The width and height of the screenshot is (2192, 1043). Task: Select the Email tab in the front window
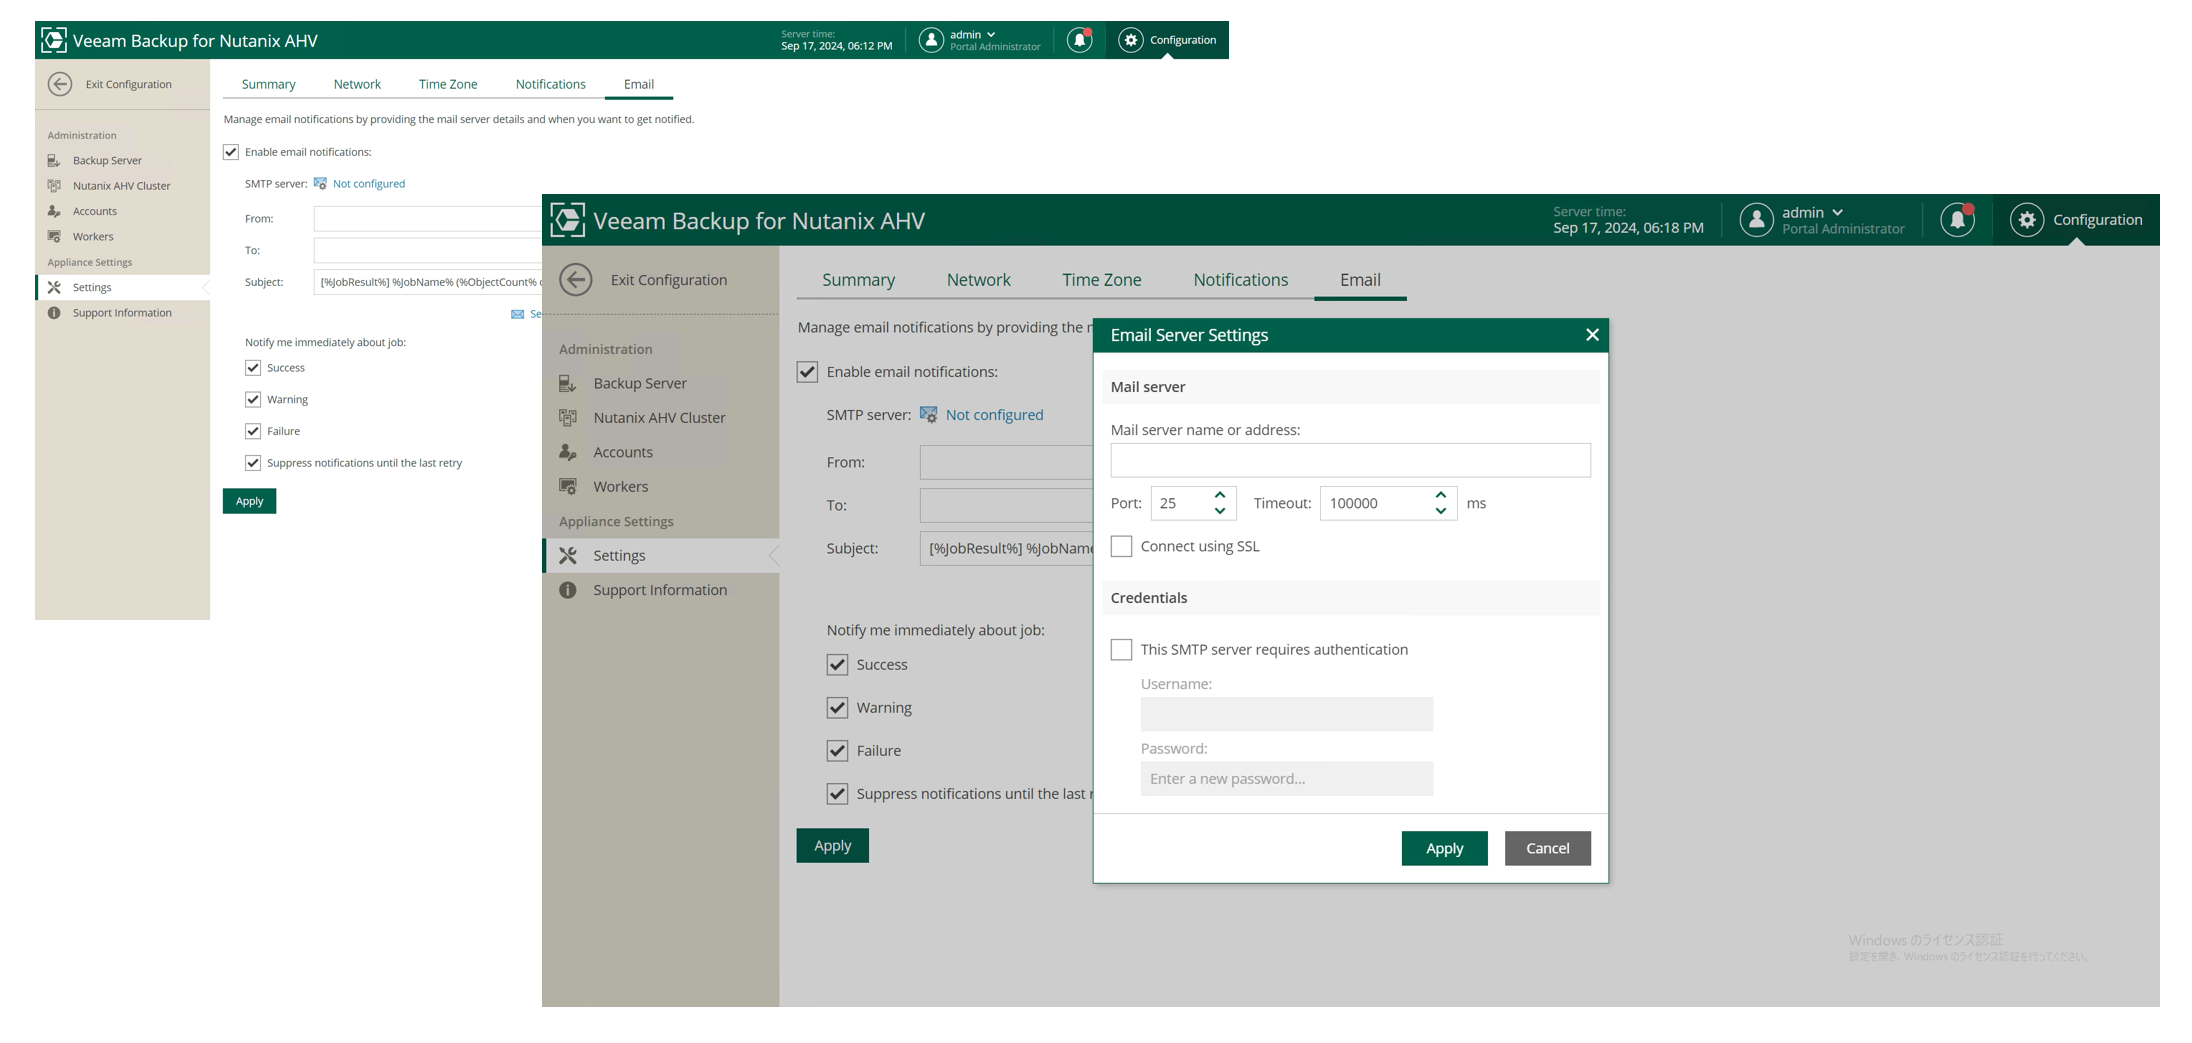[1361, 280]
